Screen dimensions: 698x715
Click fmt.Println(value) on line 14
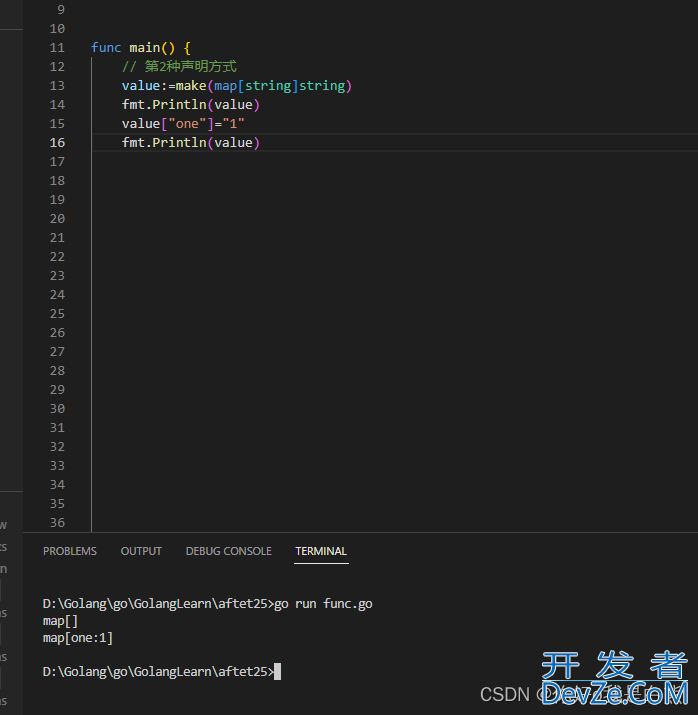tap(191, 105)
